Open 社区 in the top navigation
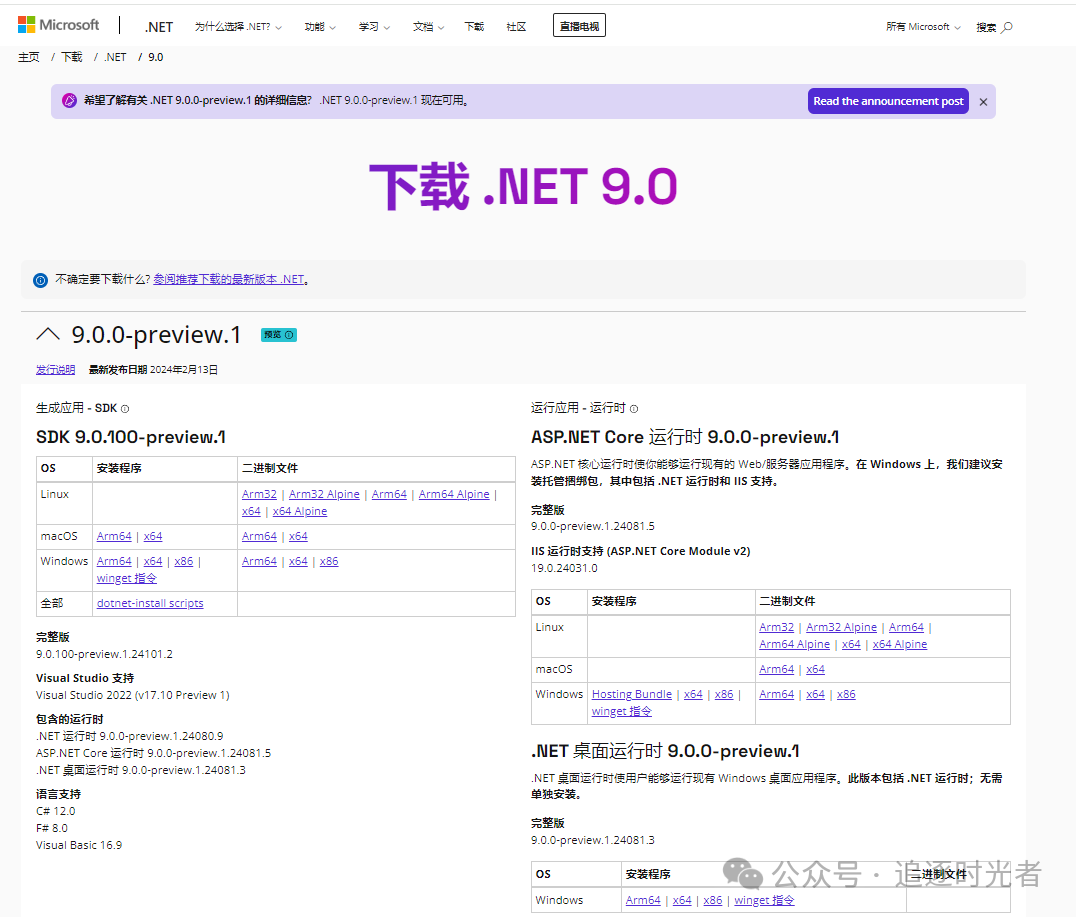 tap(516, 27)
